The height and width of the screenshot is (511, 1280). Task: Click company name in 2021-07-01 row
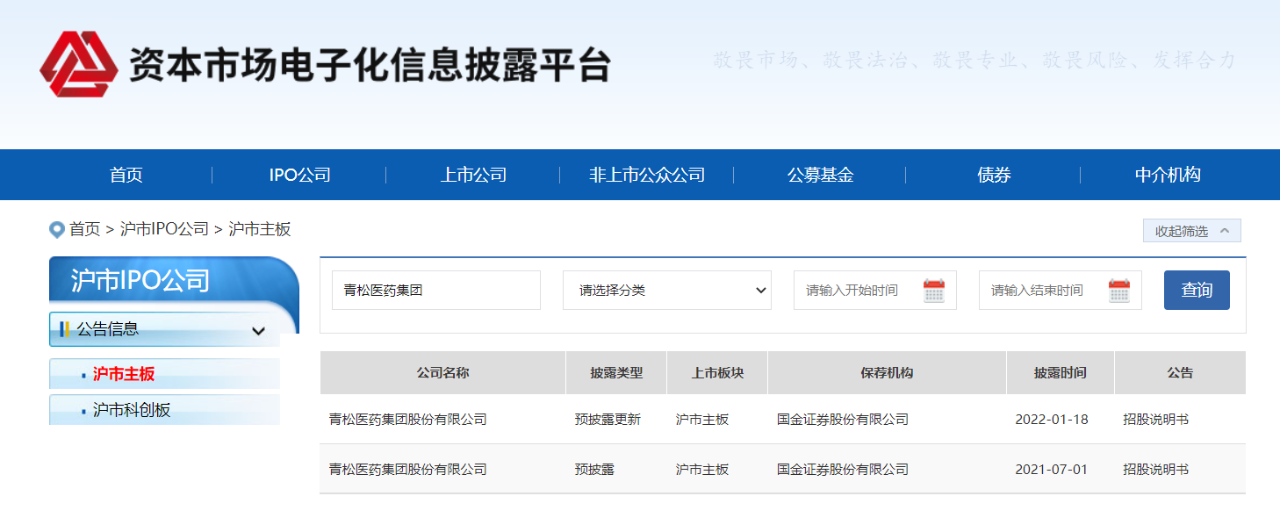[x=408, y=469]
